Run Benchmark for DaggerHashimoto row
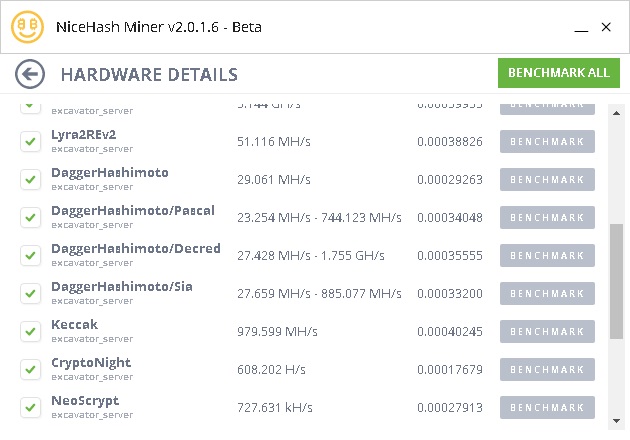The width and height of the screenshot is (630, 440). pyautogui.click(x=547, y=179)
